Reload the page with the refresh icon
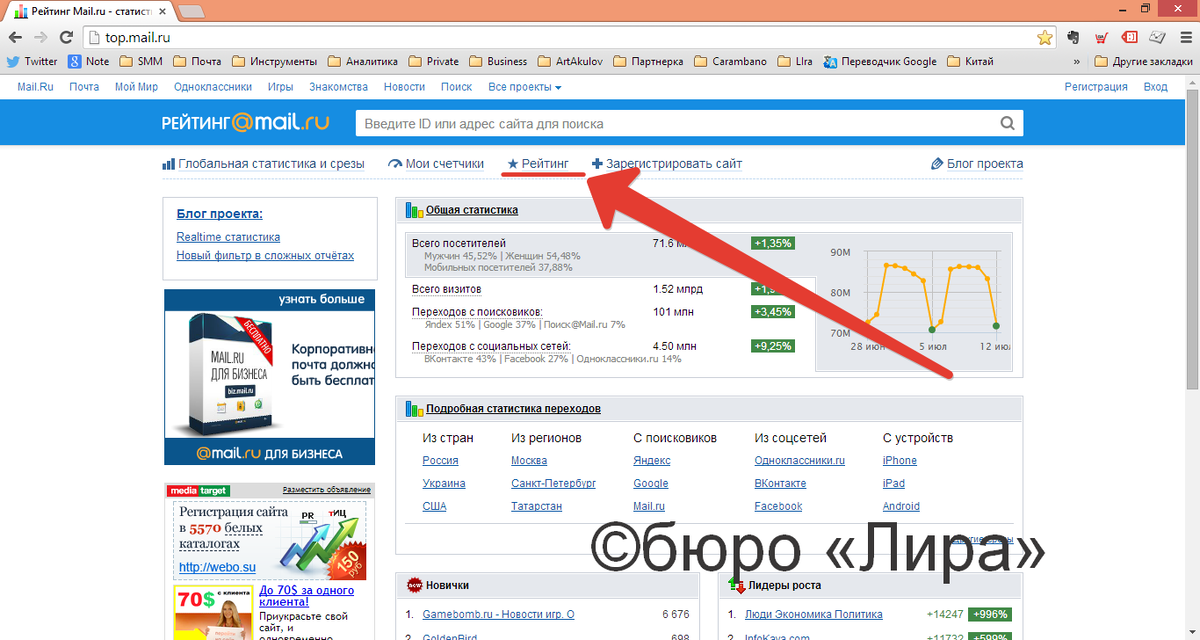Image resolution: width=1200 pixels, height=640 pixels. [66, 37]
